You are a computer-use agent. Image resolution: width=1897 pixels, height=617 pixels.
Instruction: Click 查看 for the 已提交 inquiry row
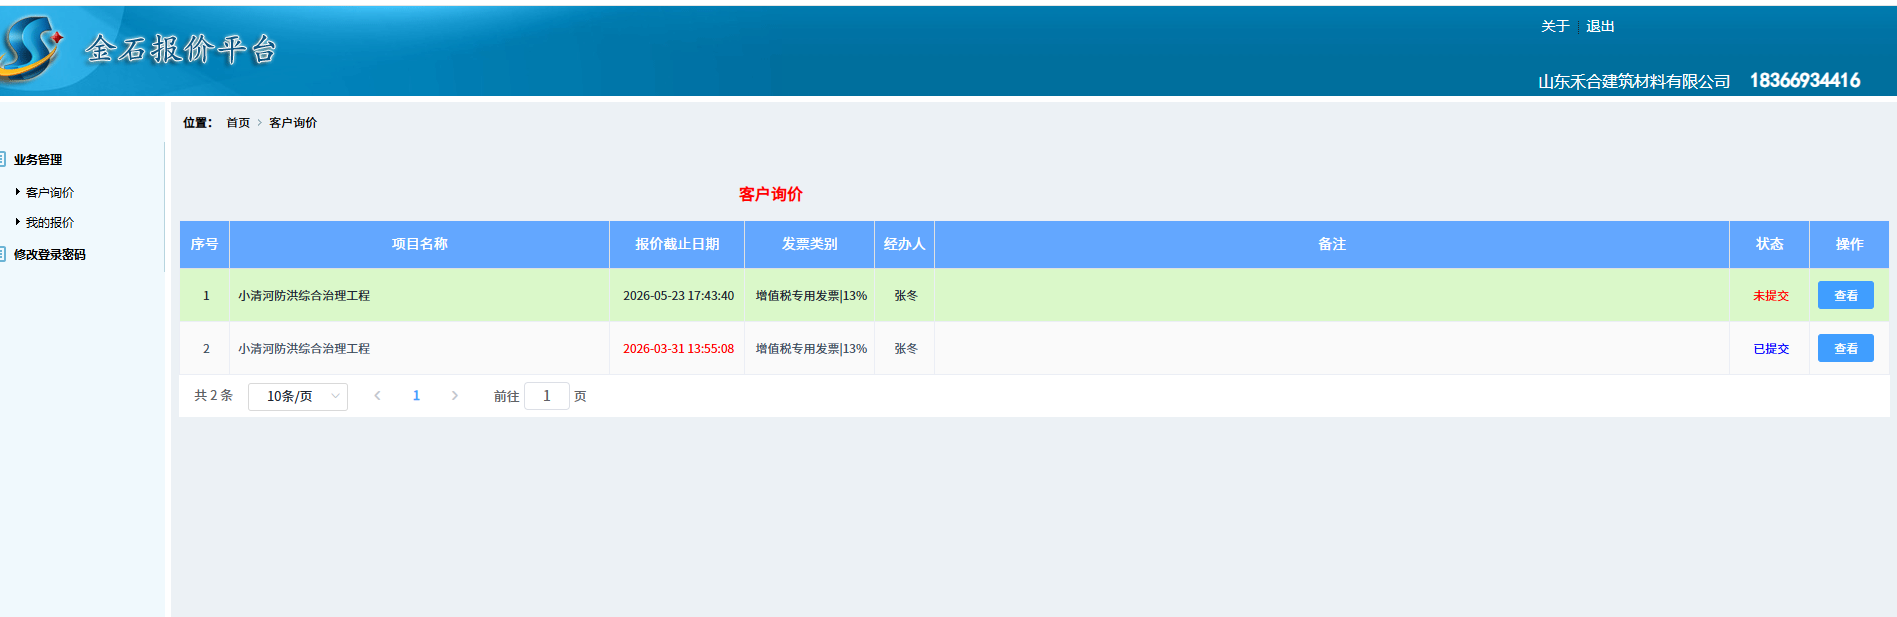[1846, 348]
